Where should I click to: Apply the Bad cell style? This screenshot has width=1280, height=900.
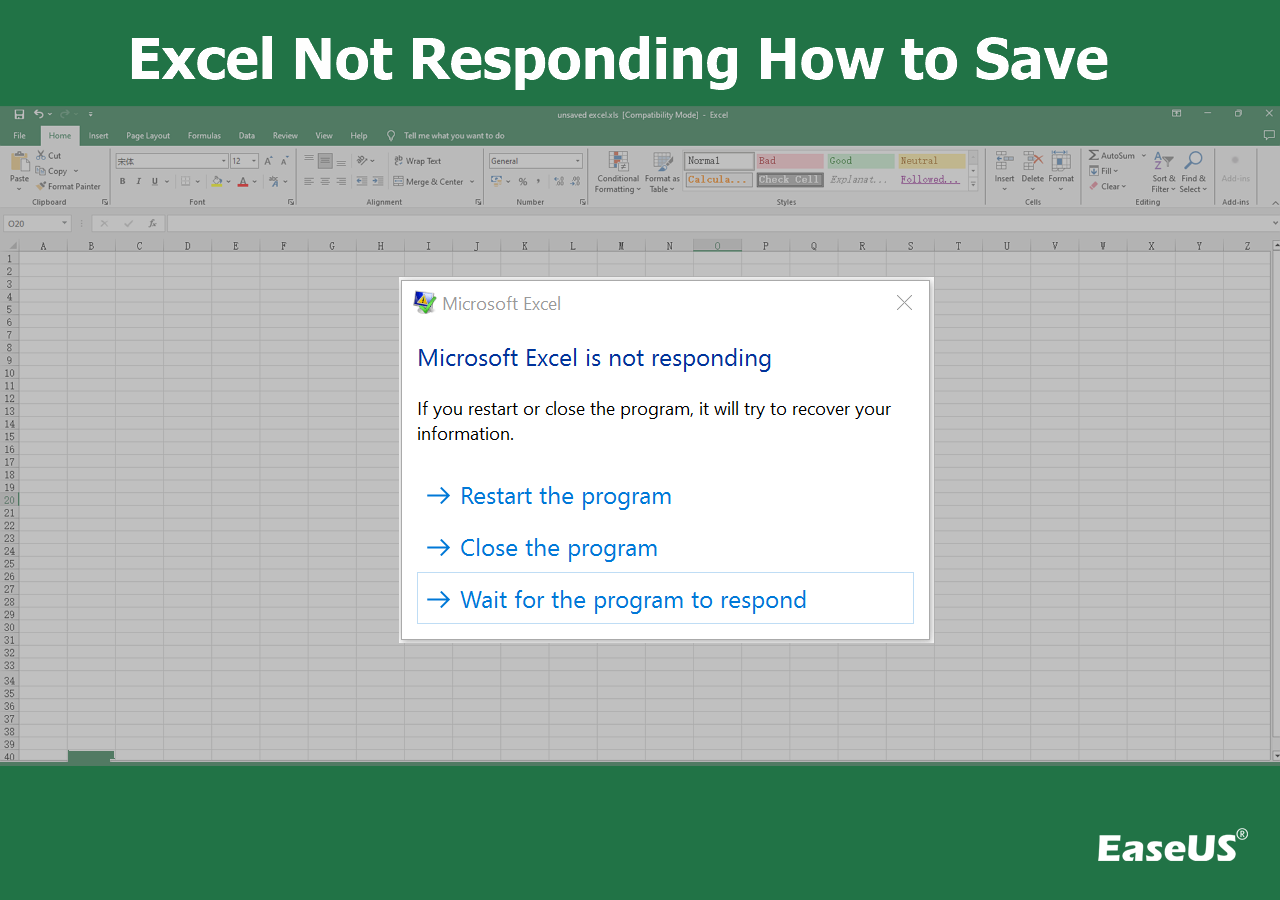pos(789,161)
